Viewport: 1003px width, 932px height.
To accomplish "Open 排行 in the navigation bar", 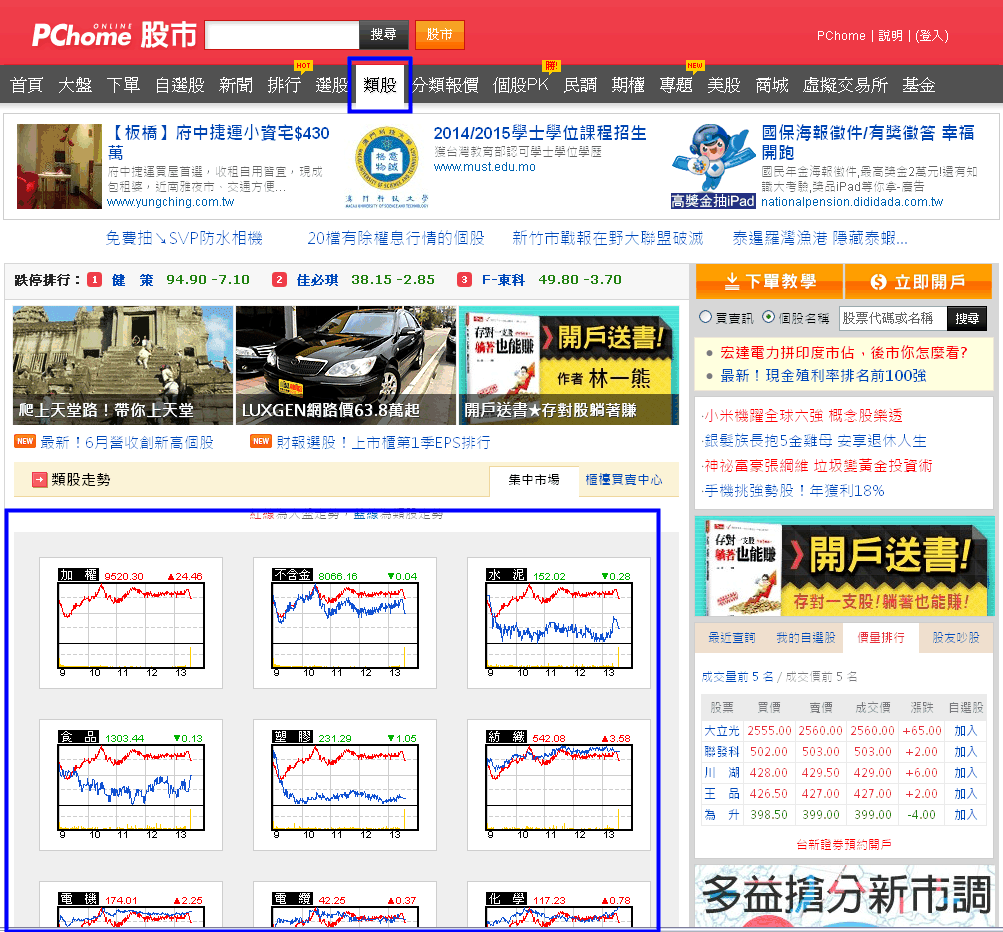I will [x=284, y=84].
